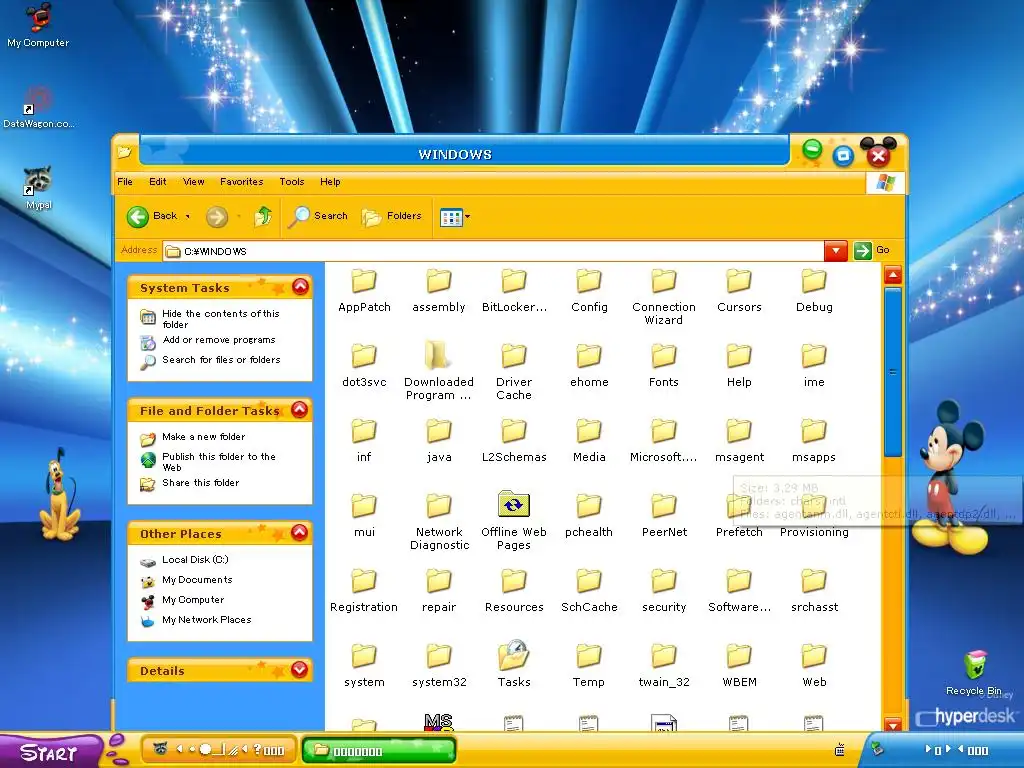This screenshot has width=1024, height=768.
Task: Select the Temp folder
Action: click(589, 666)
